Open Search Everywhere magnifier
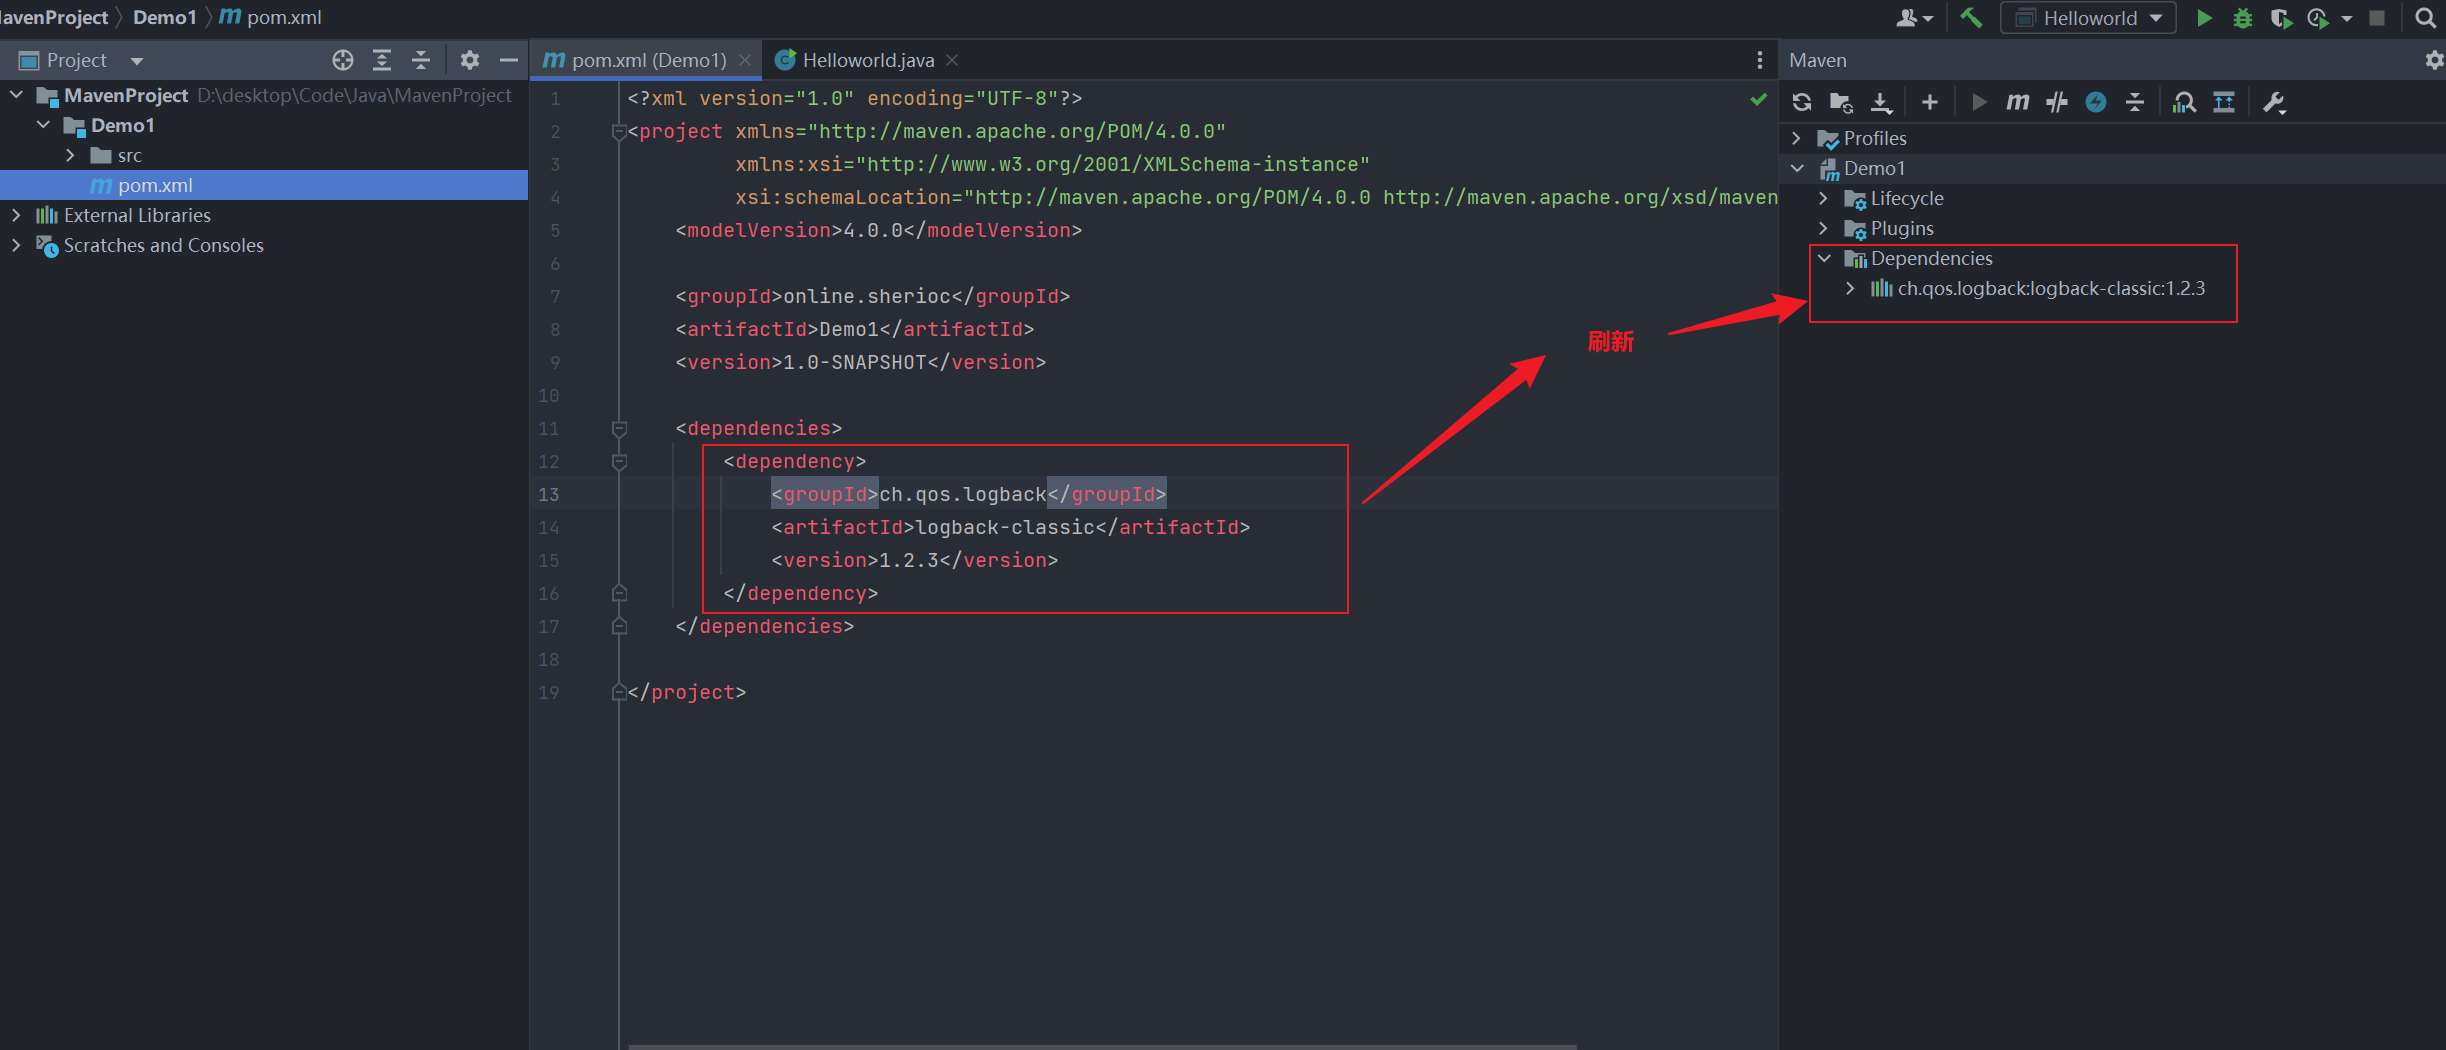Image resolution: width=2446 pixels, height=1050 pixels. click(2425, 18)
